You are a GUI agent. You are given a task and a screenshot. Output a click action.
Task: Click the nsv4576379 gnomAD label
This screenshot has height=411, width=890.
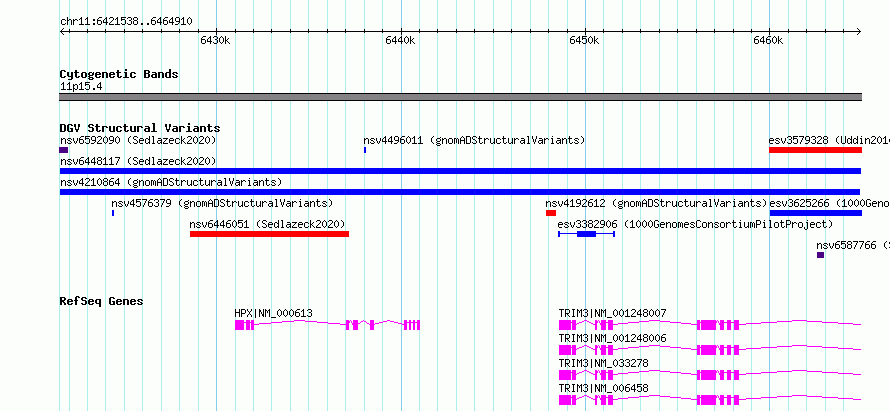(222, 203)
